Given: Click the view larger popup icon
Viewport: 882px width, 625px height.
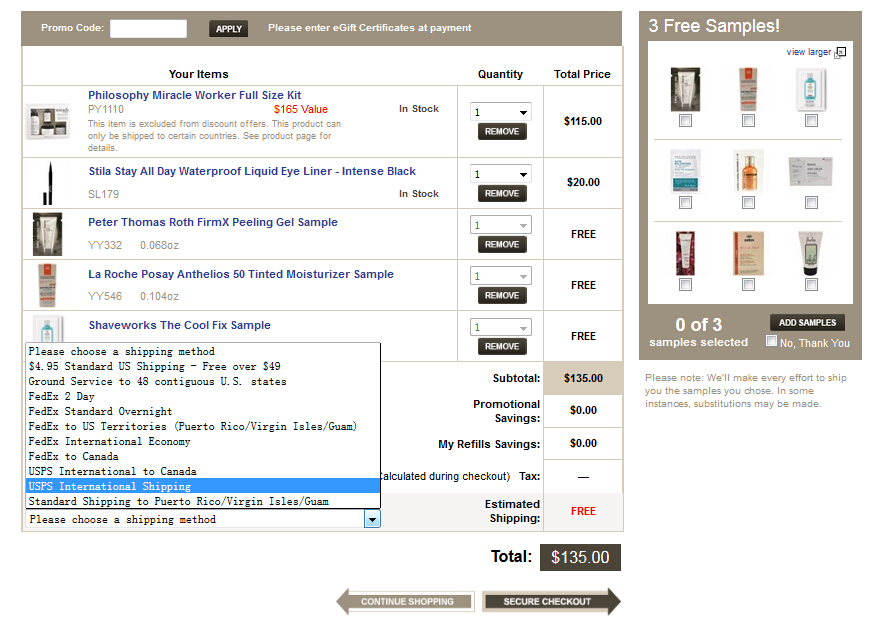Looking at the screenshot, I should coord(840,52).
